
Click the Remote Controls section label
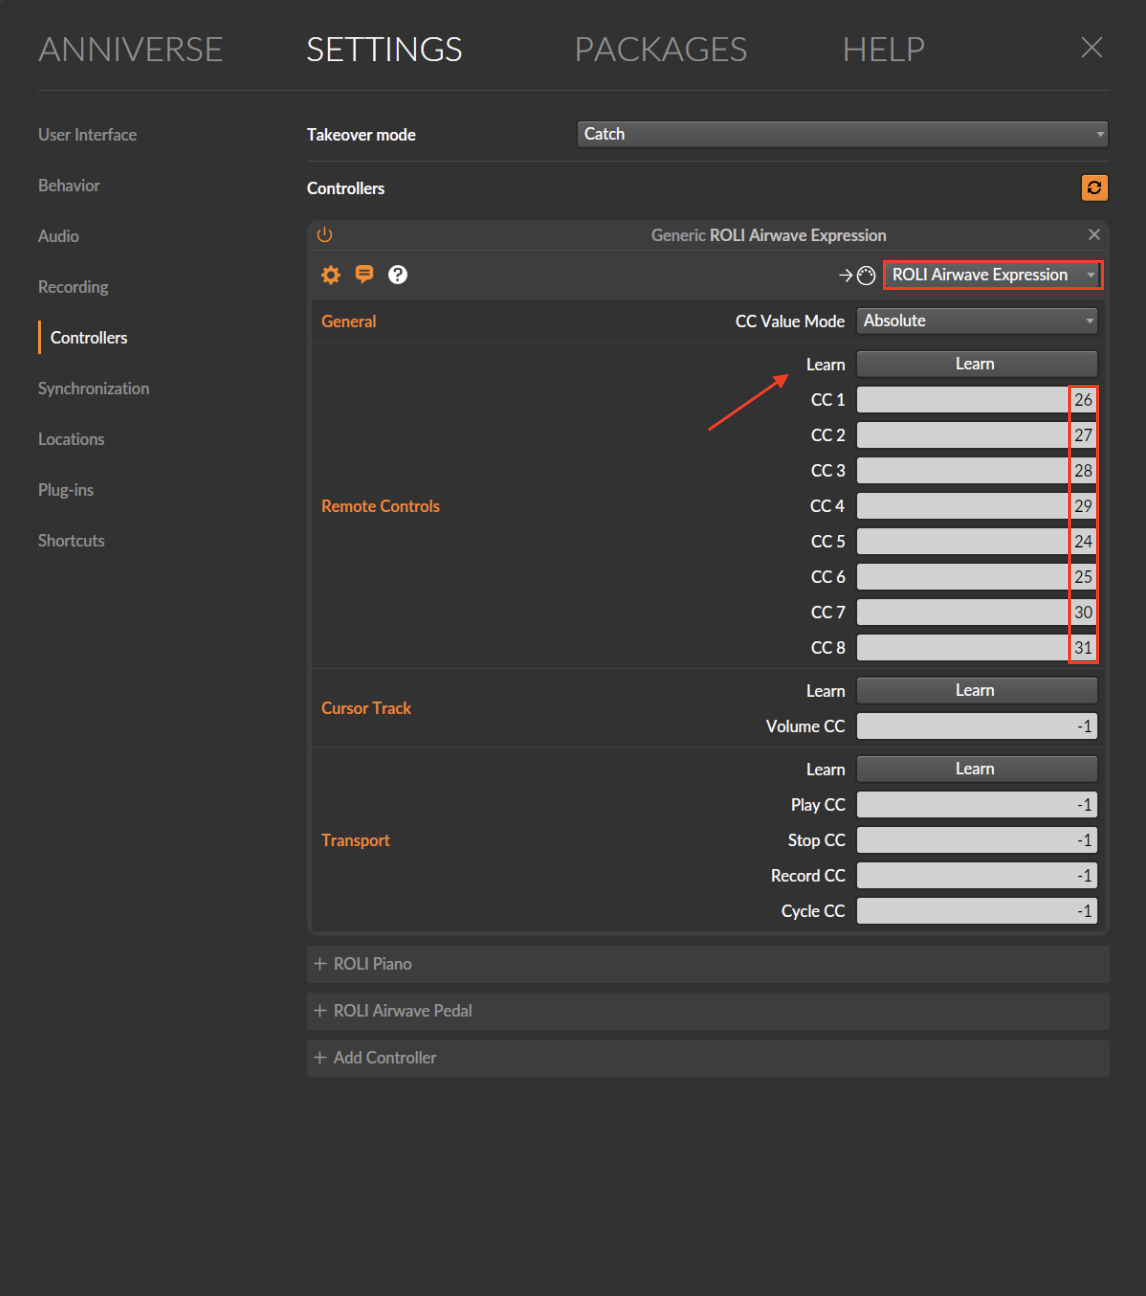point(380,506)
